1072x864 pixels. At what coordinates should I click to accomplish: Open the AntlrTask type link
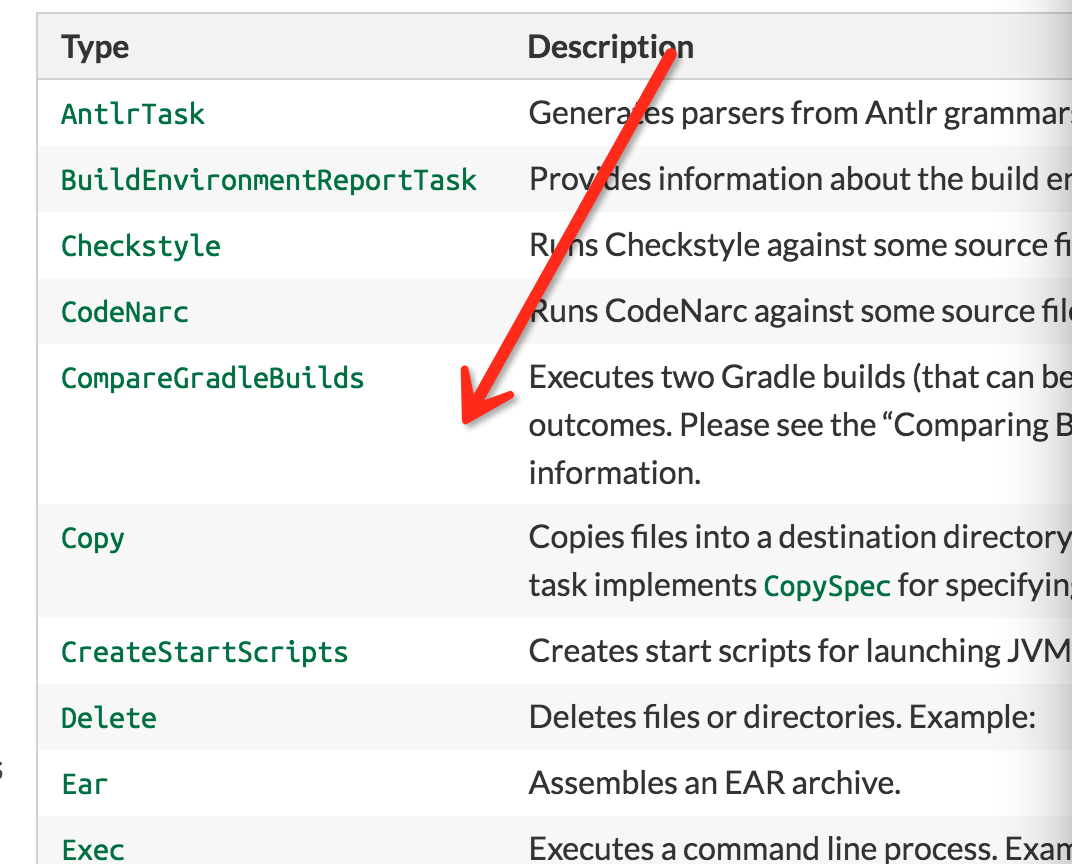pyautogui.click(x=133, y=114)
